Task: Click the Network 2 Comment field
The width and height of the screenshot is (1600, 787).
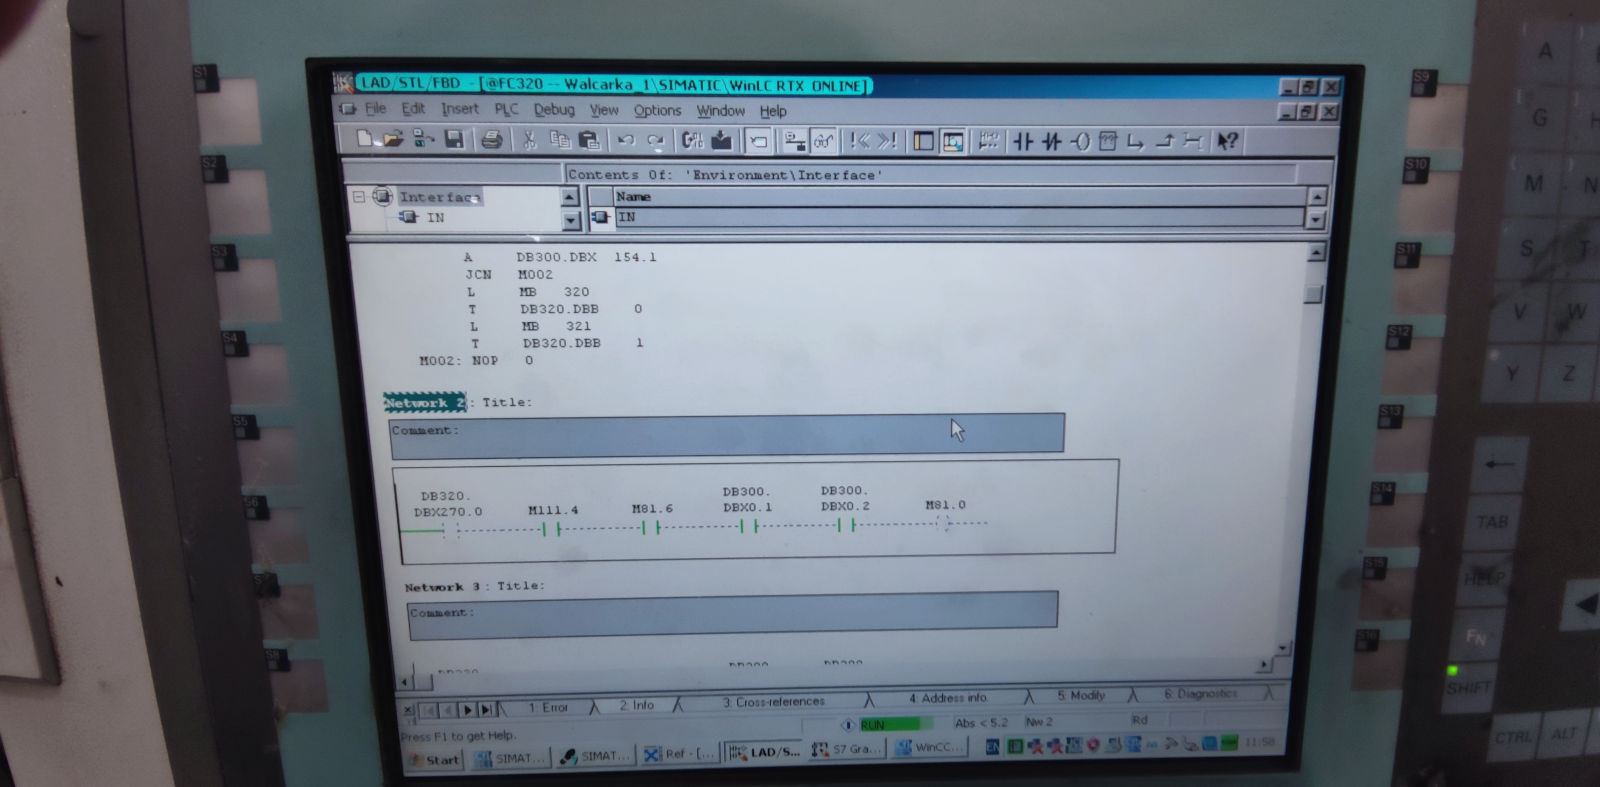Action: (x=727, y=436)
